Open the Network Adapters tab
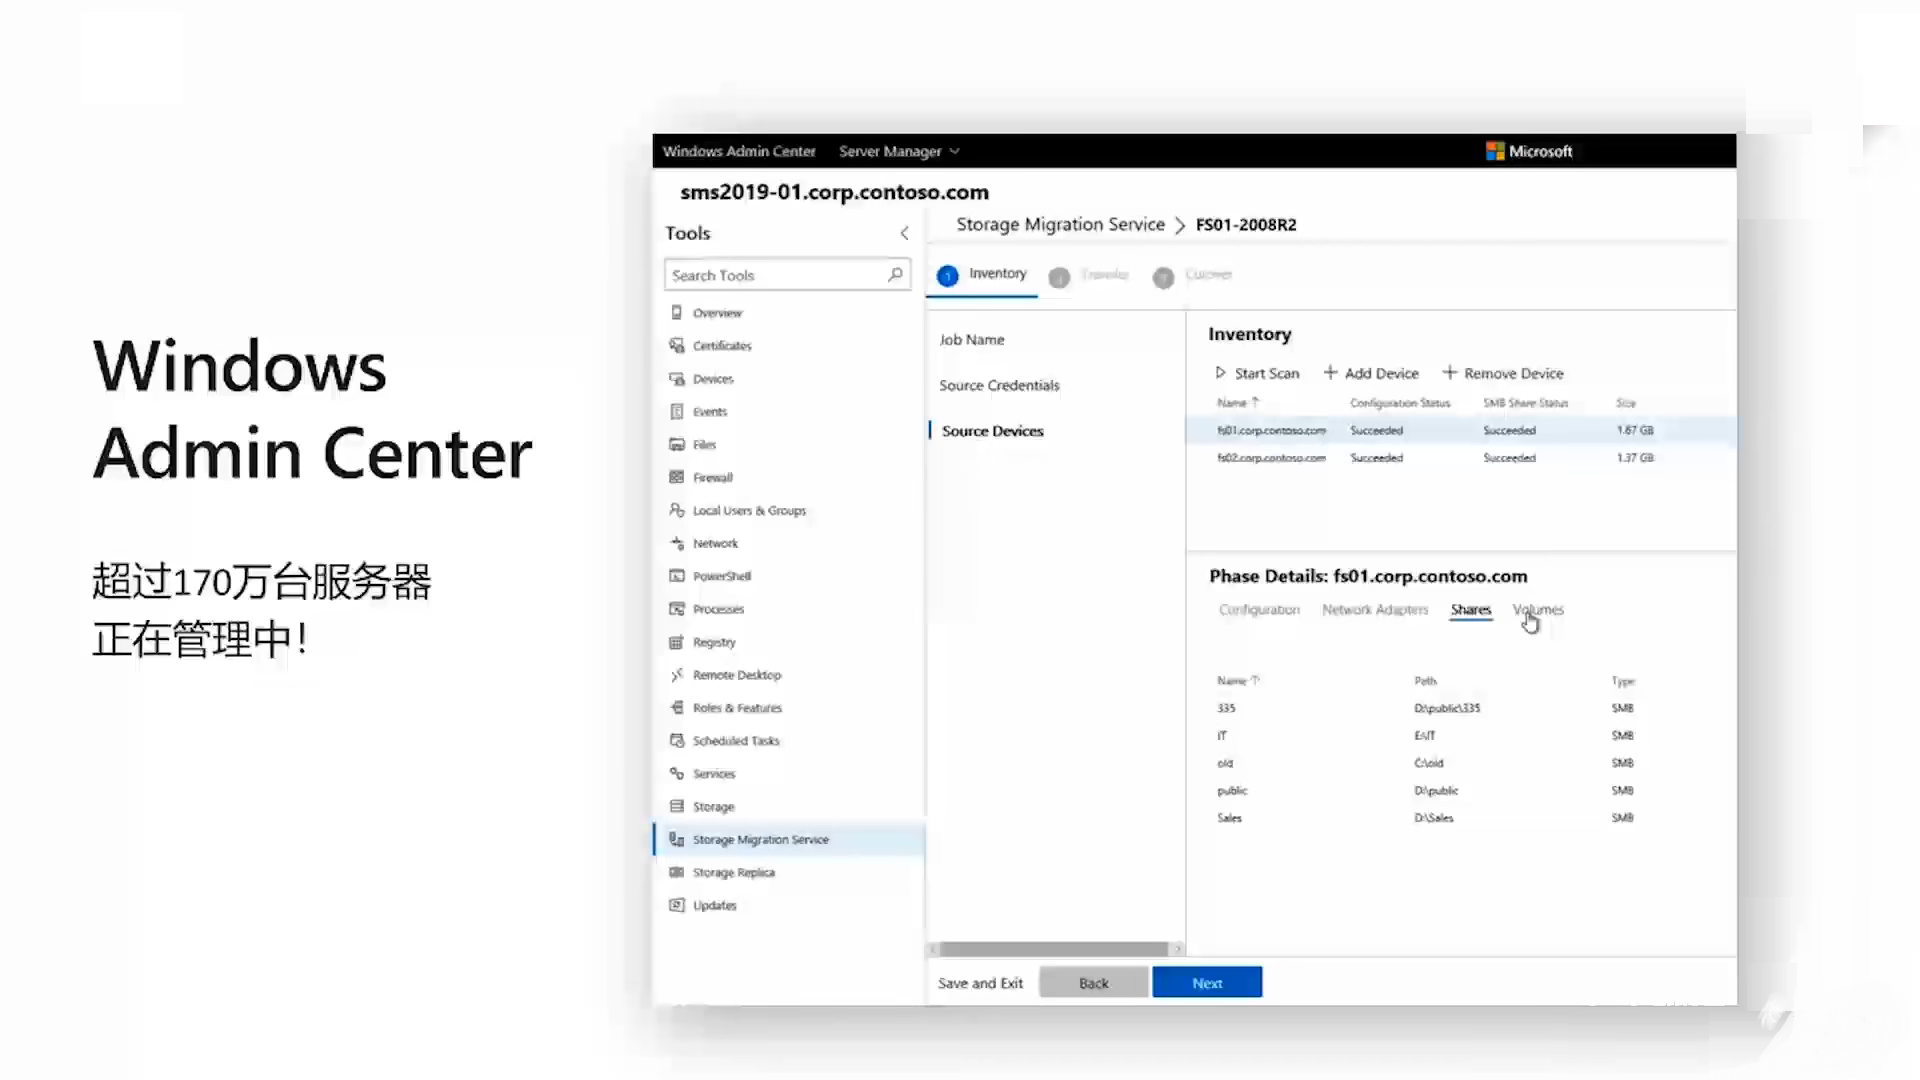1920x1080 pixels. tap(1375, 610)
